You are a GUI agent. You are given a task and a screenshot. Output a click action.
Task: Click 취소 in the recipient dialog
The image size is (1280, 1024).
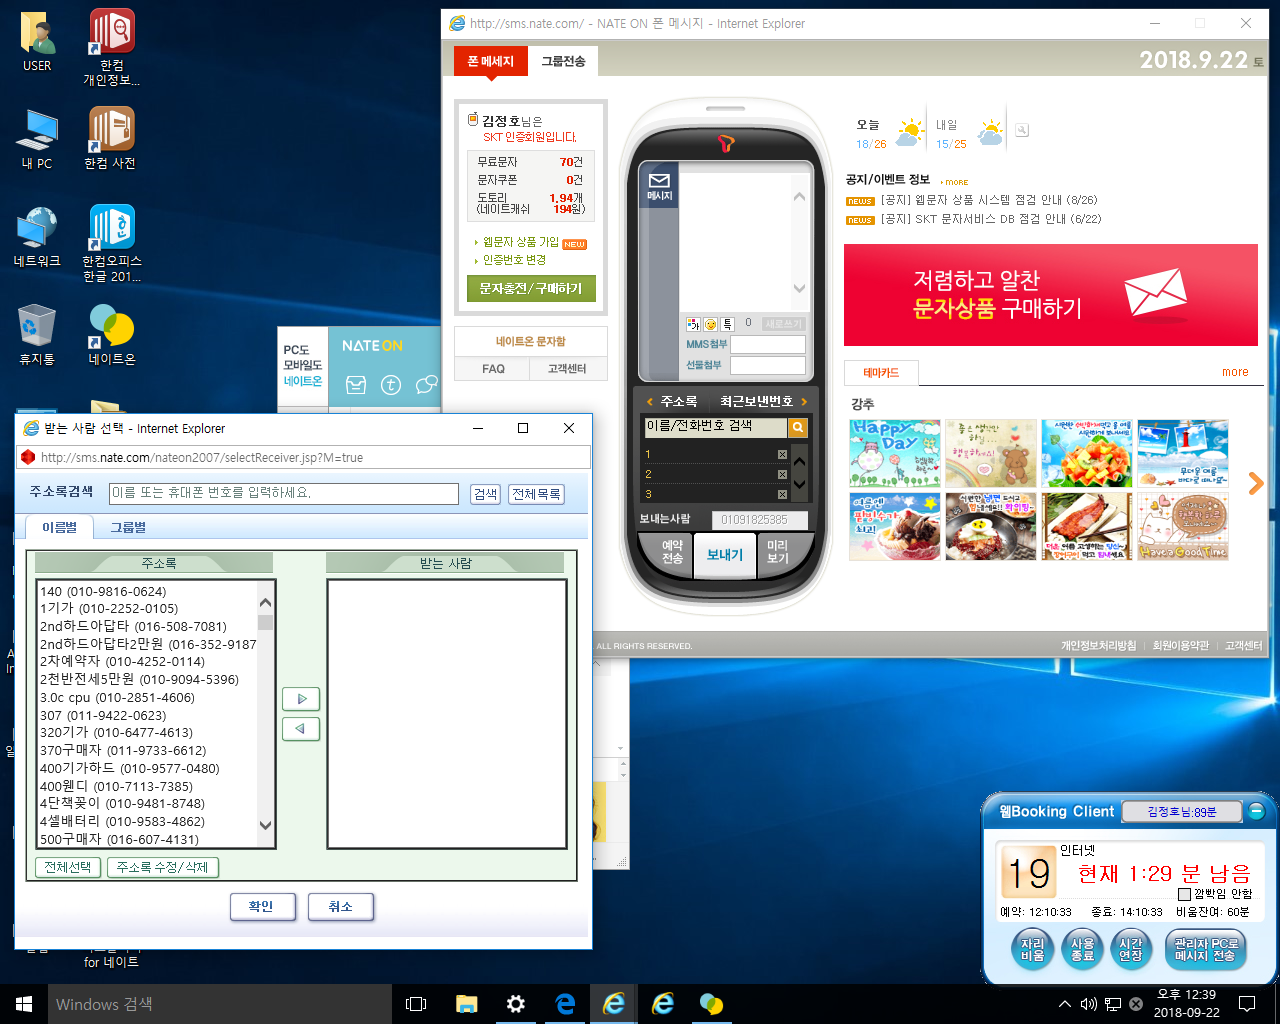pyautogui.click(x=340, y=906)
